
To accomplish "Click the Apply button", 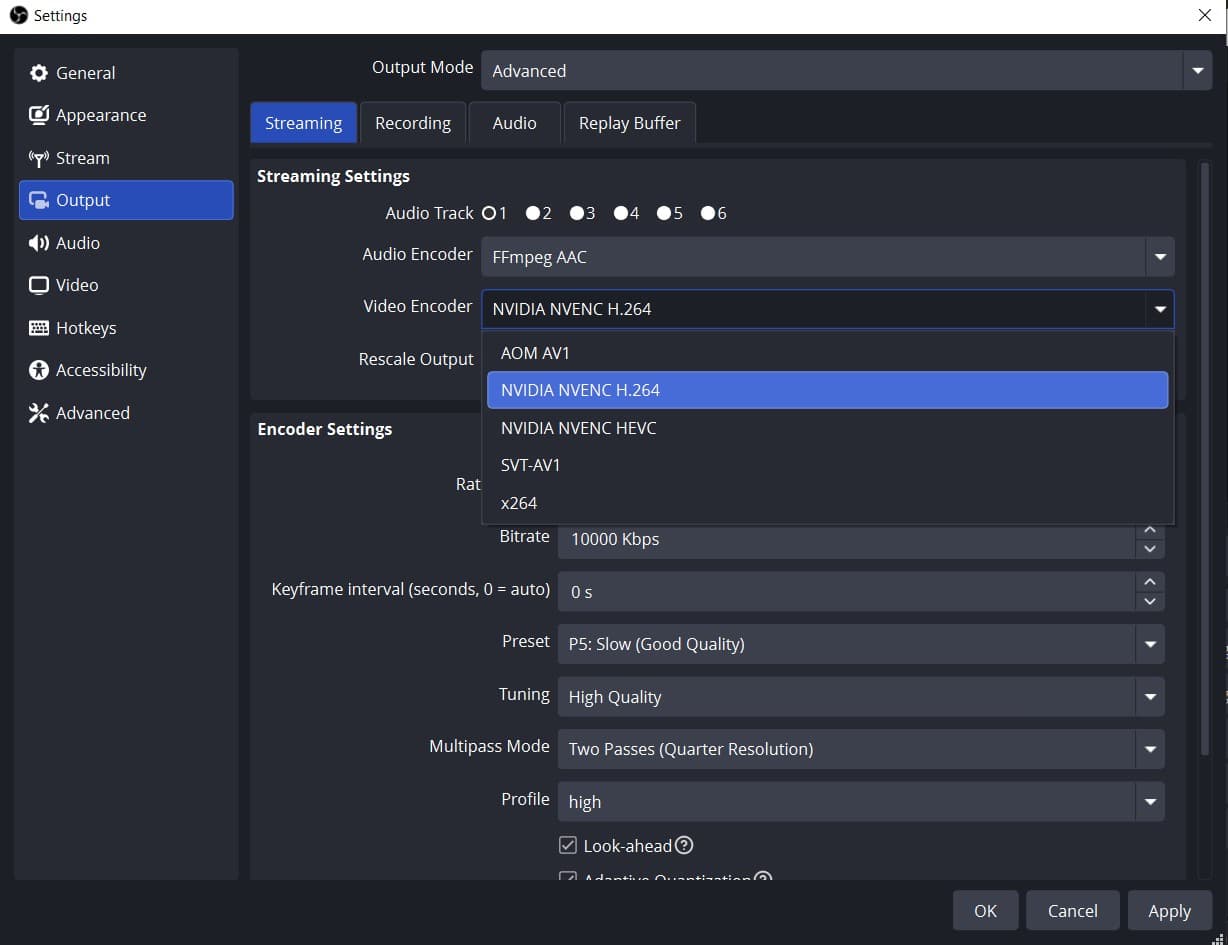I will click(1169, 910).
